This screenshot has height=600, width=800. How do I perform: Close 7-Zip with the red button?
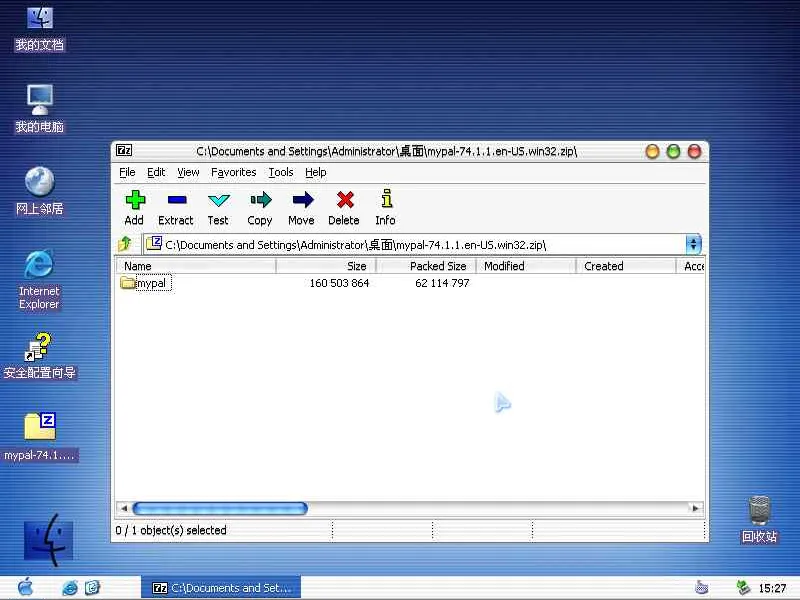pyautogui.click(x=694, y=152)
